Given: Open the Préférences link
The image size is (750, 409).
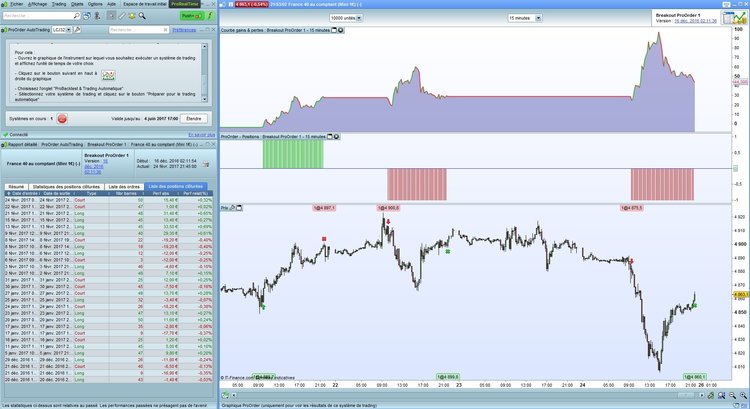Looking at the screenshot, I should click(184, 30).
